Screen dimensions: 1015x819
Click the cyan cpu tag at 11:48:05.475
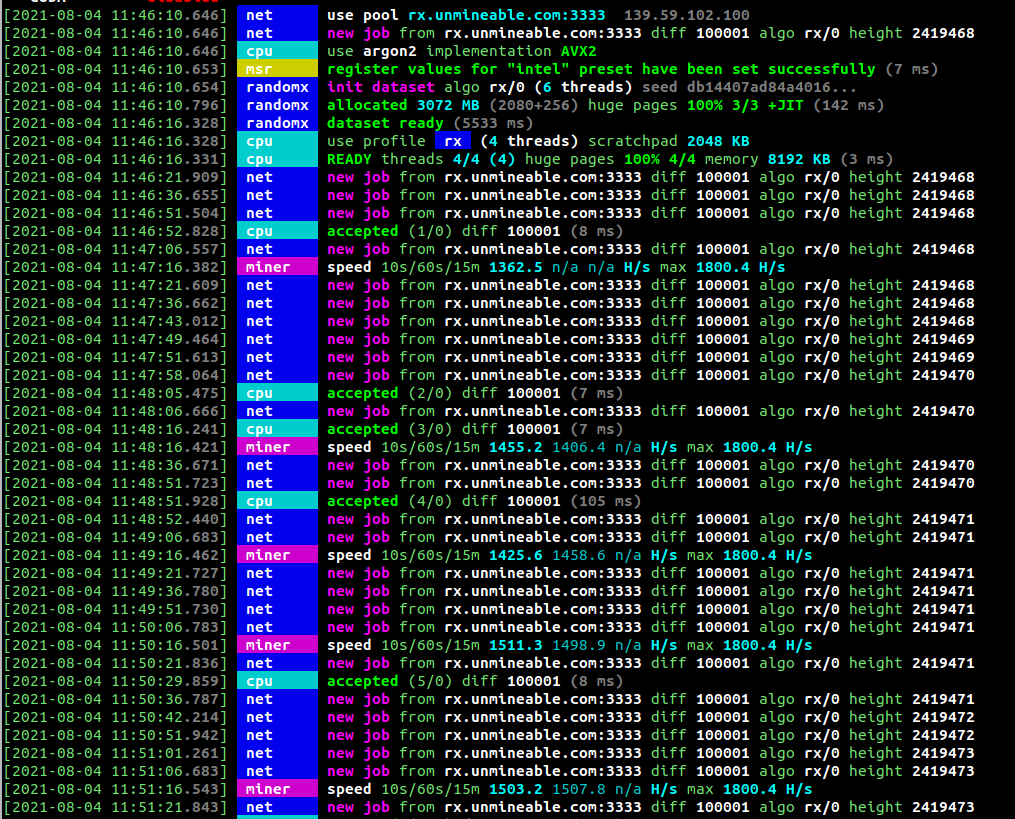point(277,393)
